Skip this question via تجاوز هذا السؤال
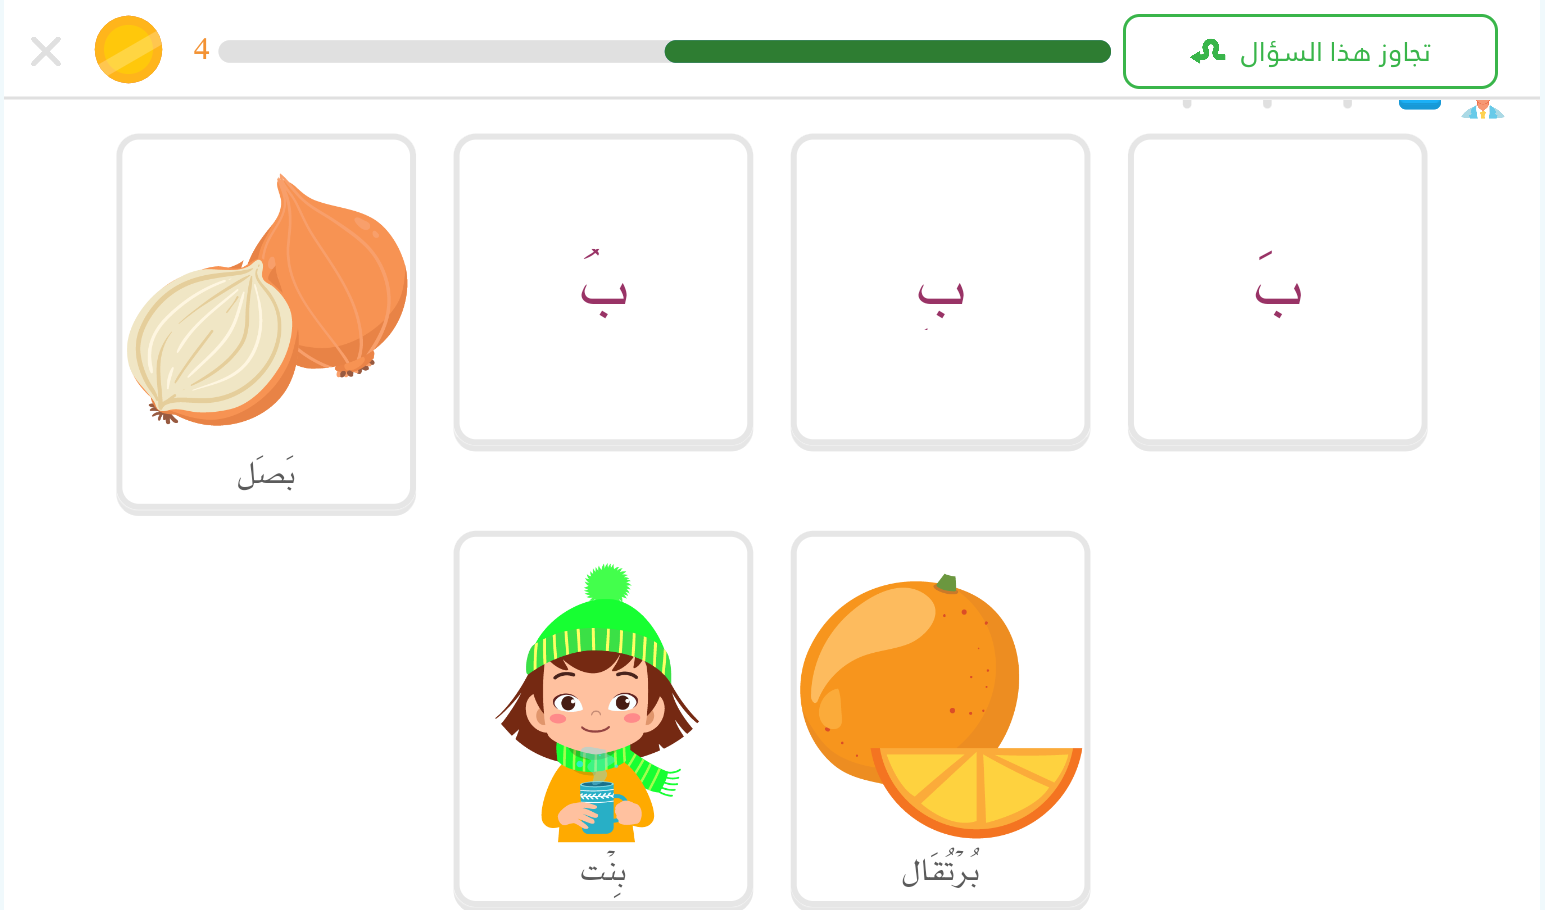Image resolution: width=1545 pixels, height=910 pixels. tap(1310, 51)
